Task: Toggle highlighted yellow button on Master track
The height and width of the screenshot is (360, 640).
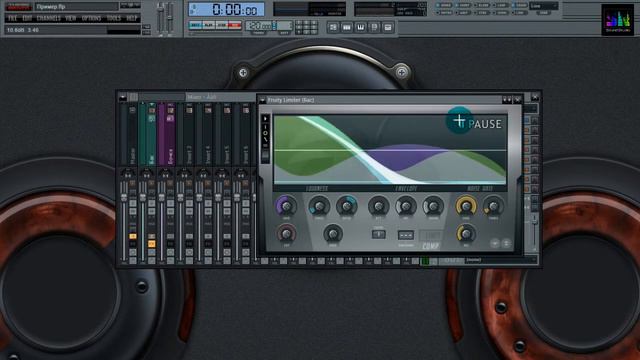Action: click(x=133, y=236)
